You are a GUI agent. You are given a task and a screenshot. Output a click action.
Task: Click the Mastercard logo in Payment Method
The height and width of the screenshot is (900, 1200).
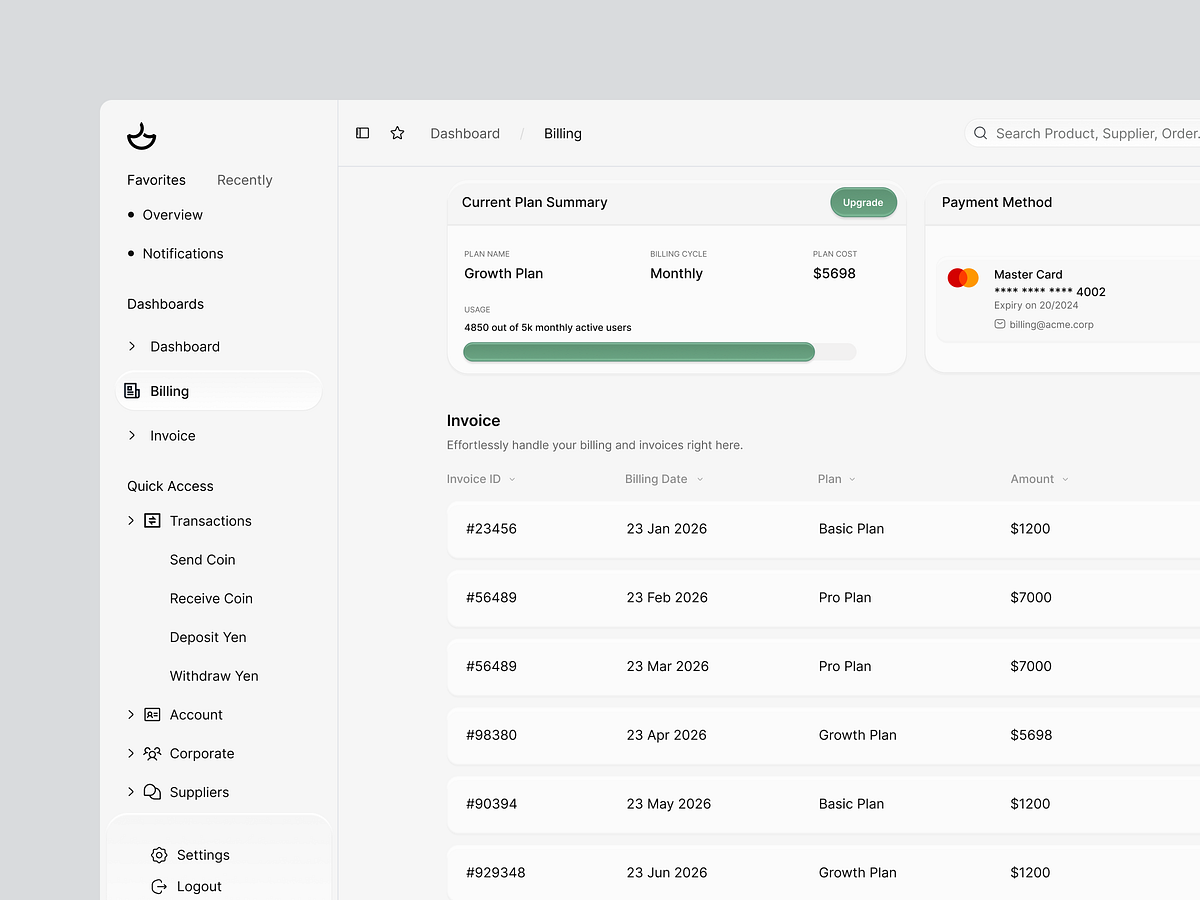(962, 278)
